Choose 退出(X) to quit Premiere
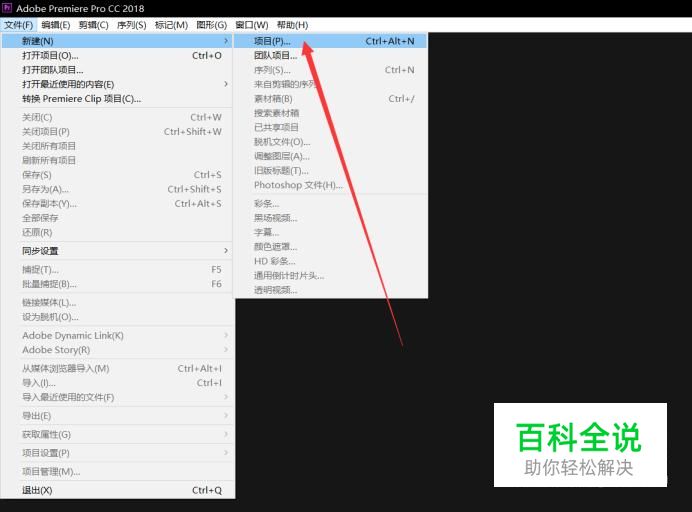Screen dimensions: 692x512 tap(117, 490)
